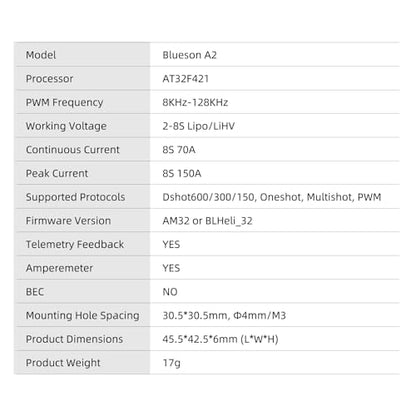This screenshot has width=416, height=416.
Task: Click the Mounting Hole Spacing label
Action: (x=82, y=315)
